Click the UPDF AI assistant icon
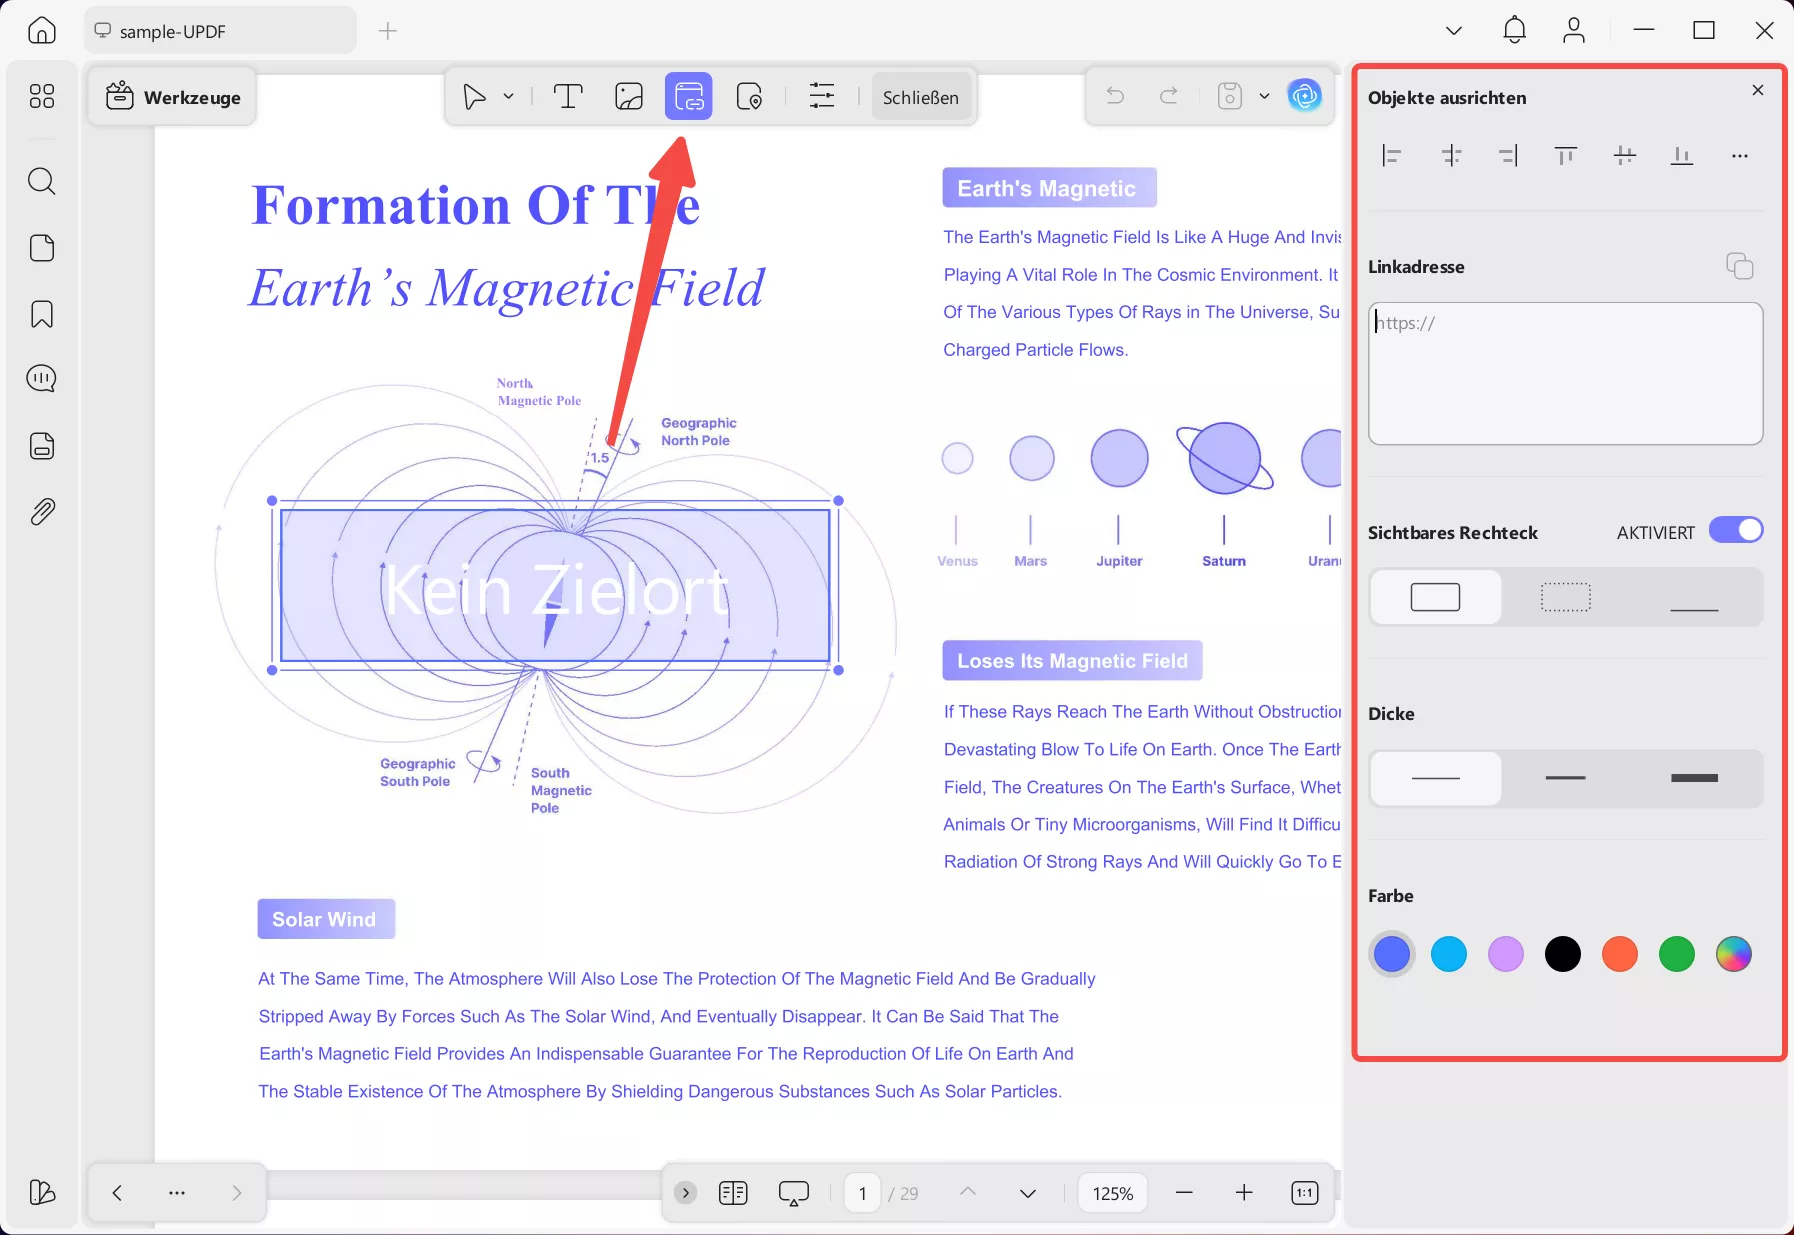 pyautogui.click(x=1304, y=96)
